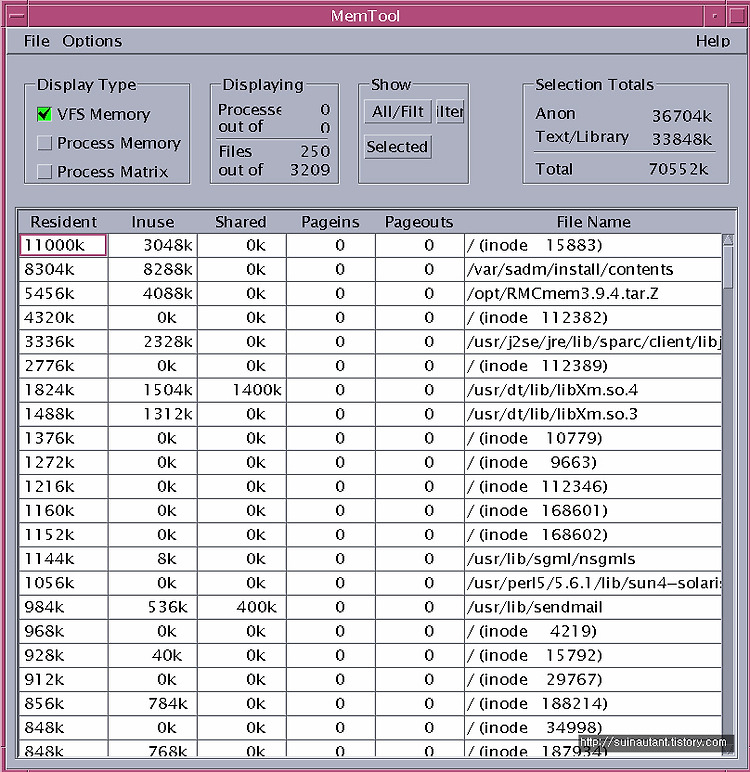
Task: Click the Total 70552k value
Action: tap(679, 169)
